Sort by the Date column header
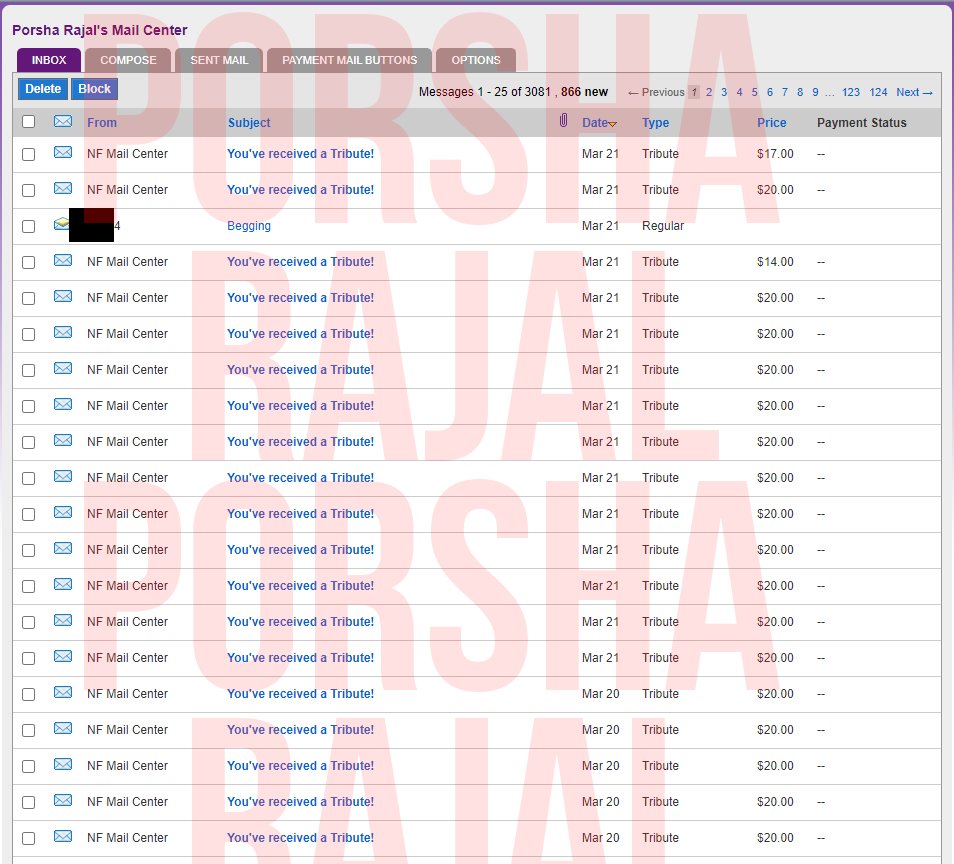The width and height of the screenshot is (954, 864). 594,122
